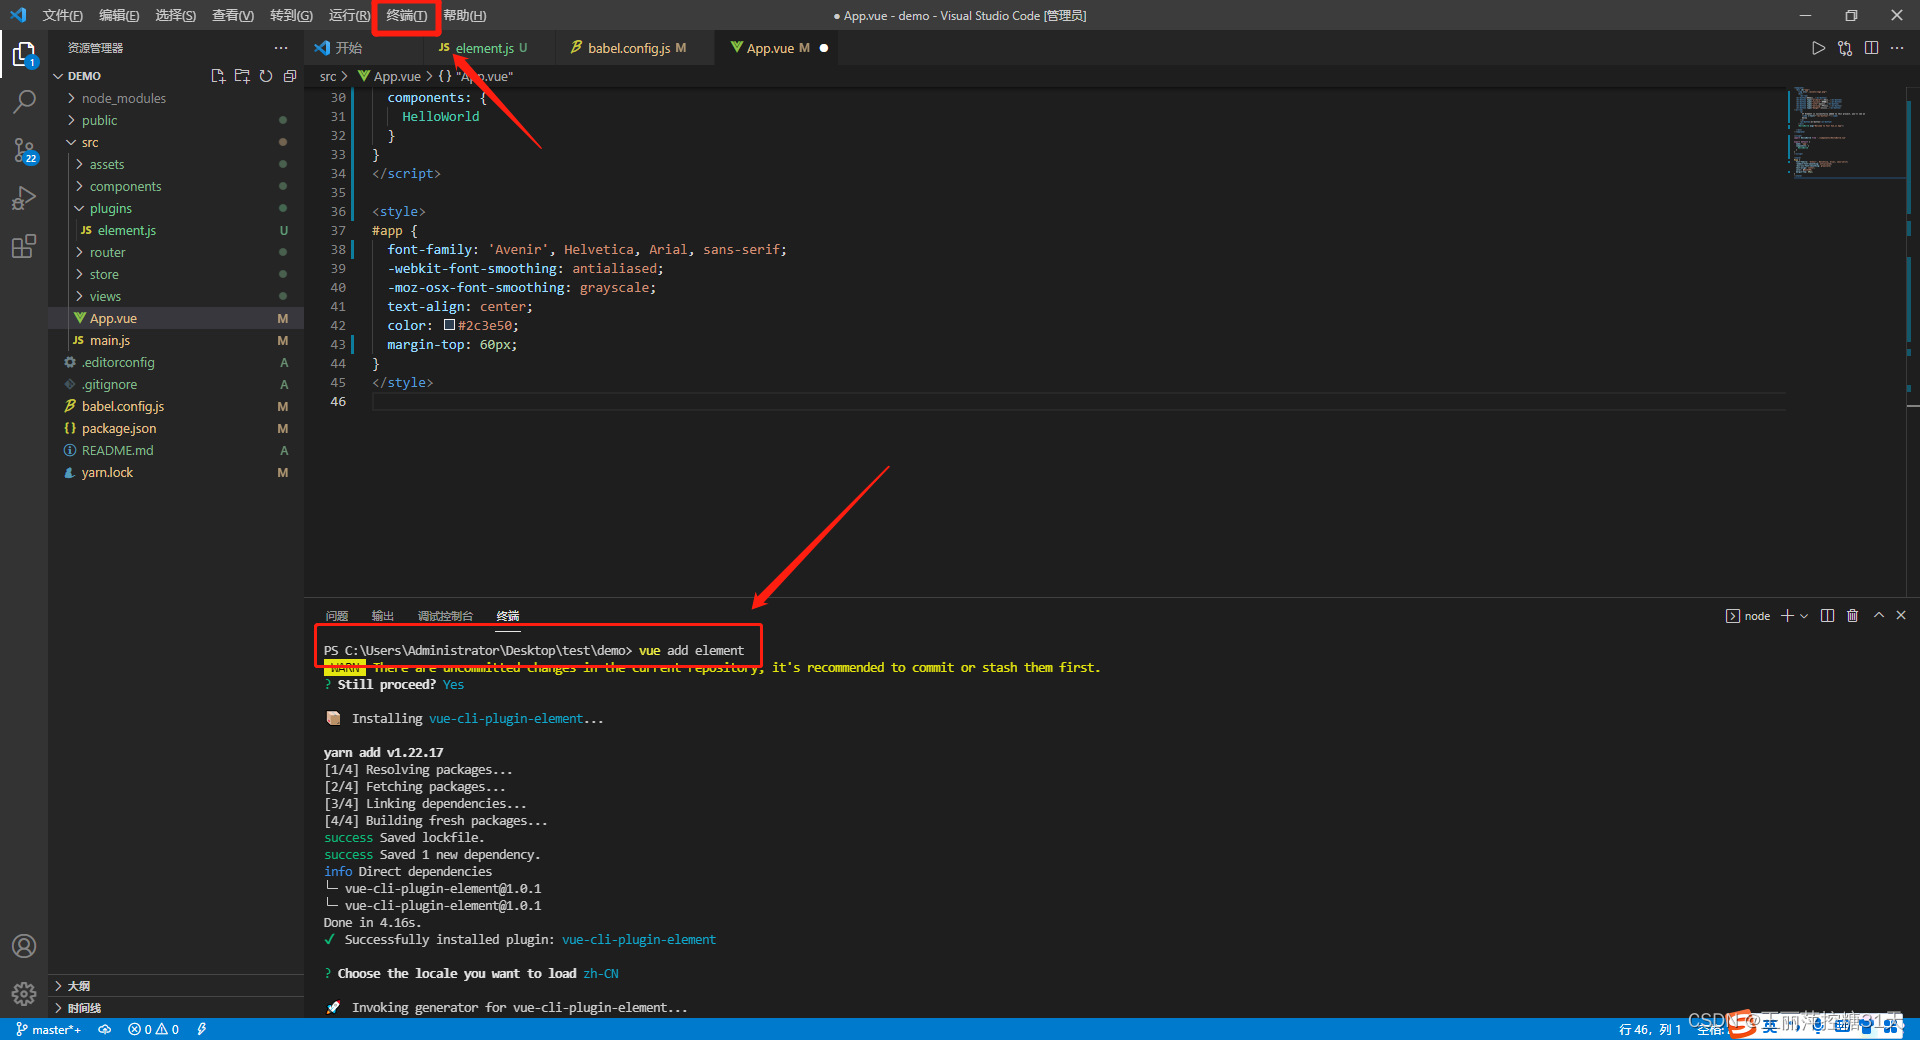Expand the node_modules folder

[122, 97]
